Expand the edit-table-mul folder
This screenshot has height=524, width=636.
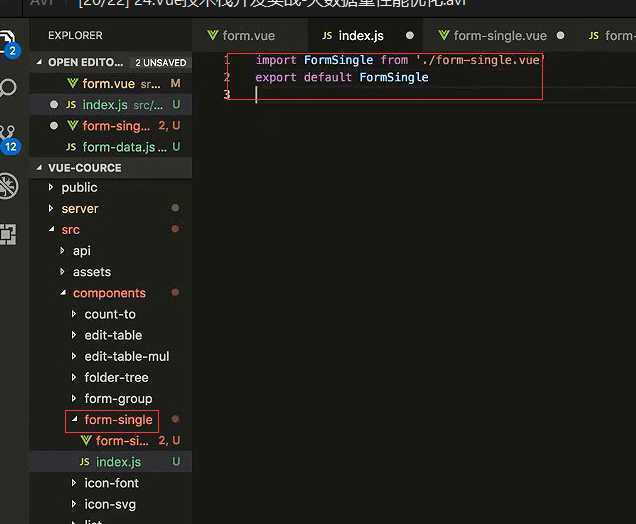click(127, 356)
